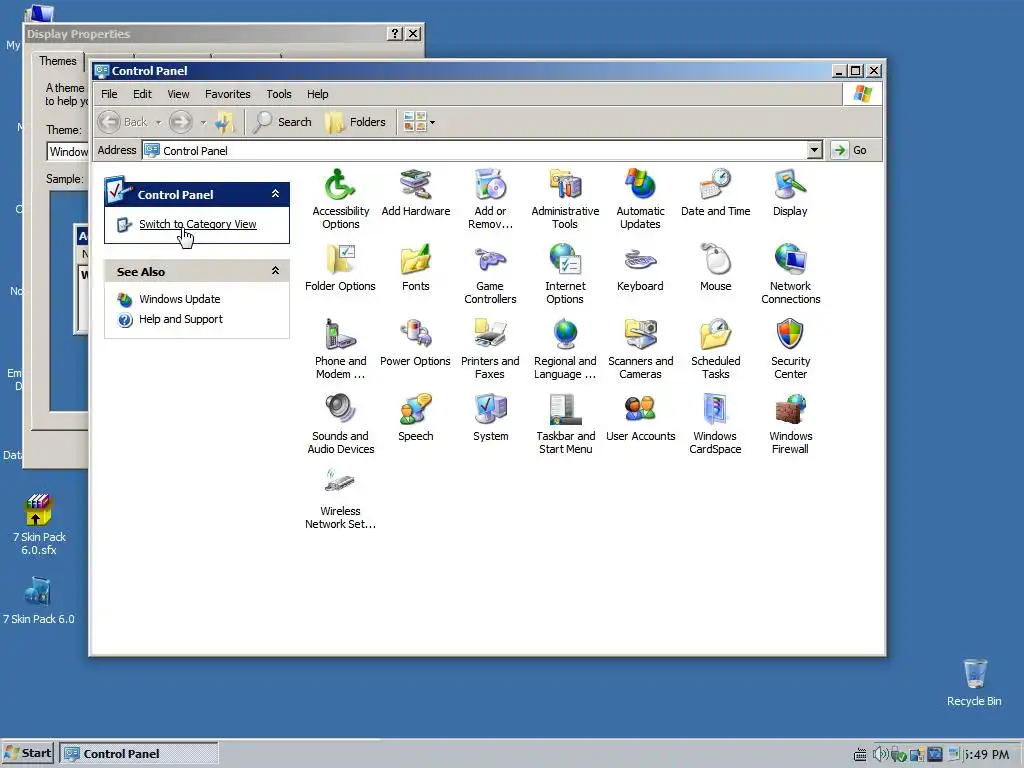Viewport: 1024px width, 768px height.
Task: Click the Folders toolbar button
Action: (x=356, y=122)
